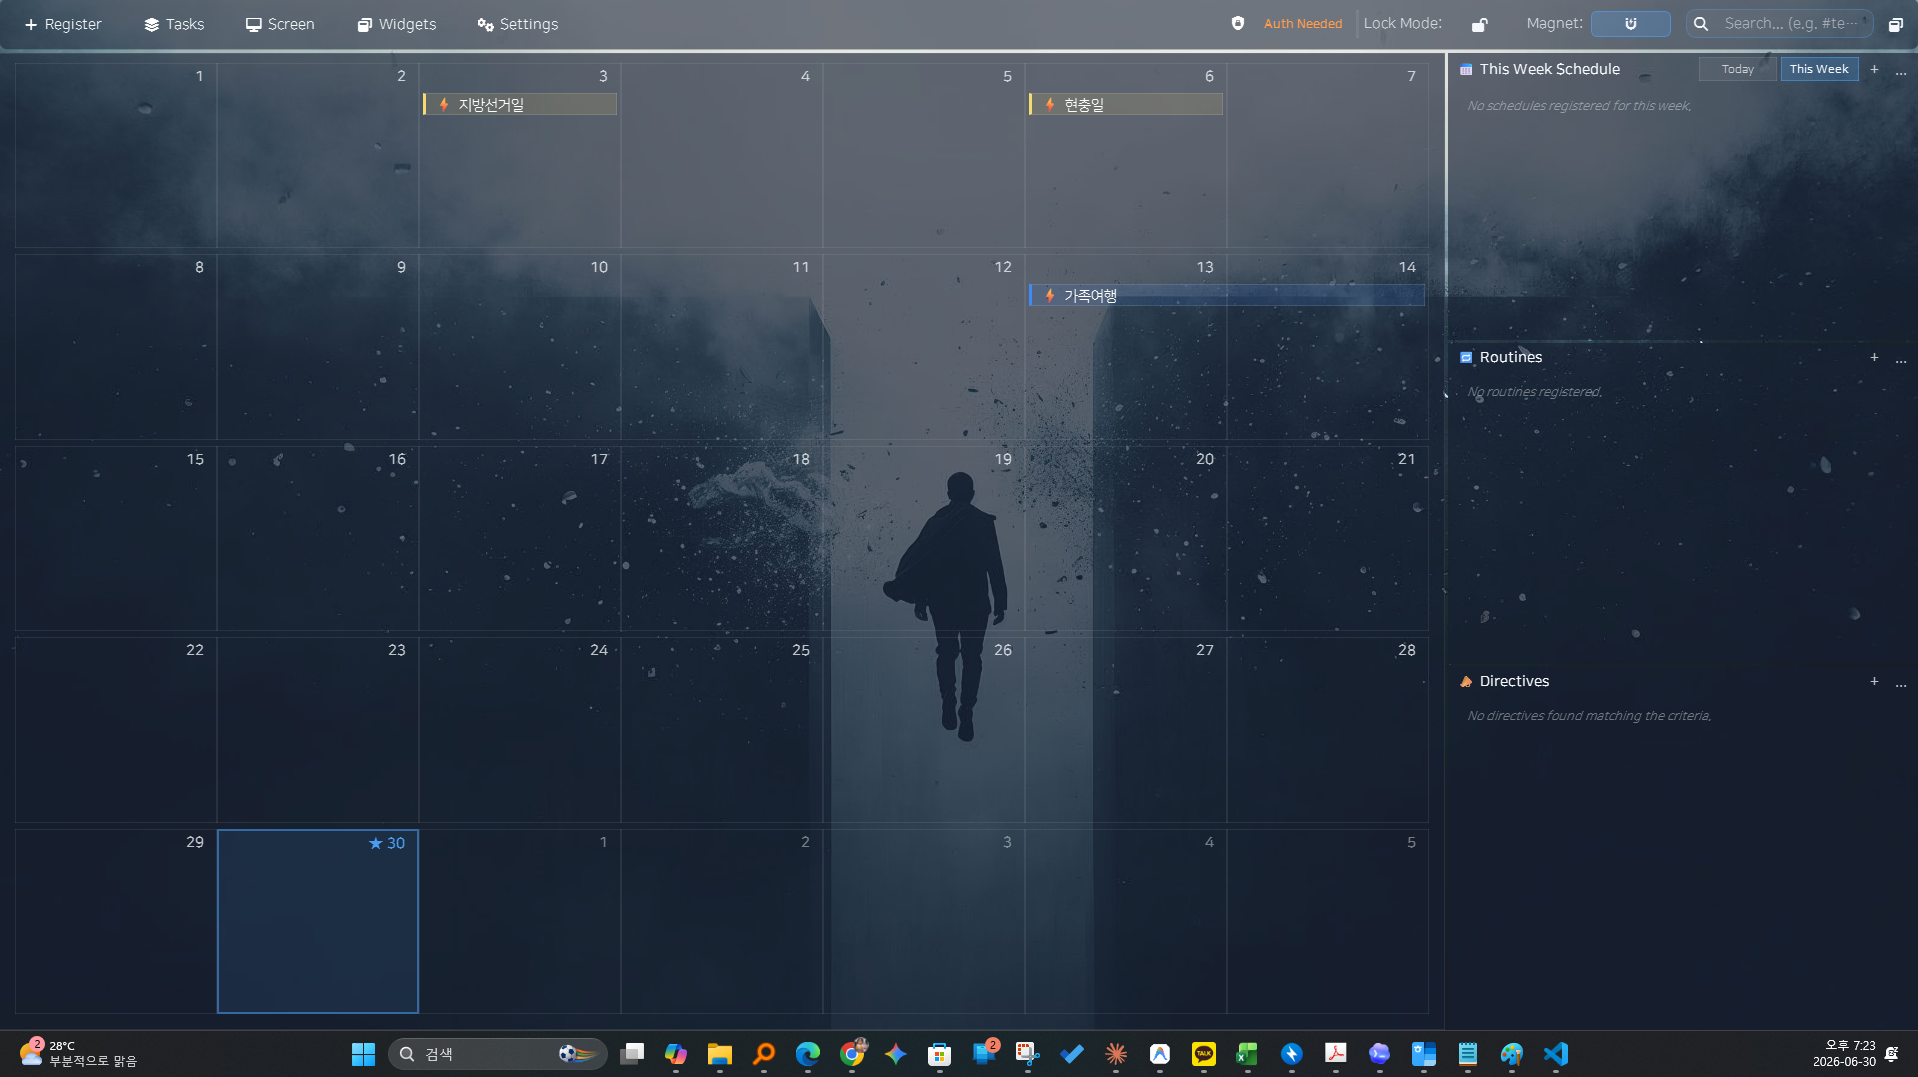Viewport: 1918px width, 1077px height.
Task: Select the This Week tab
Action: coord(1819,69)
